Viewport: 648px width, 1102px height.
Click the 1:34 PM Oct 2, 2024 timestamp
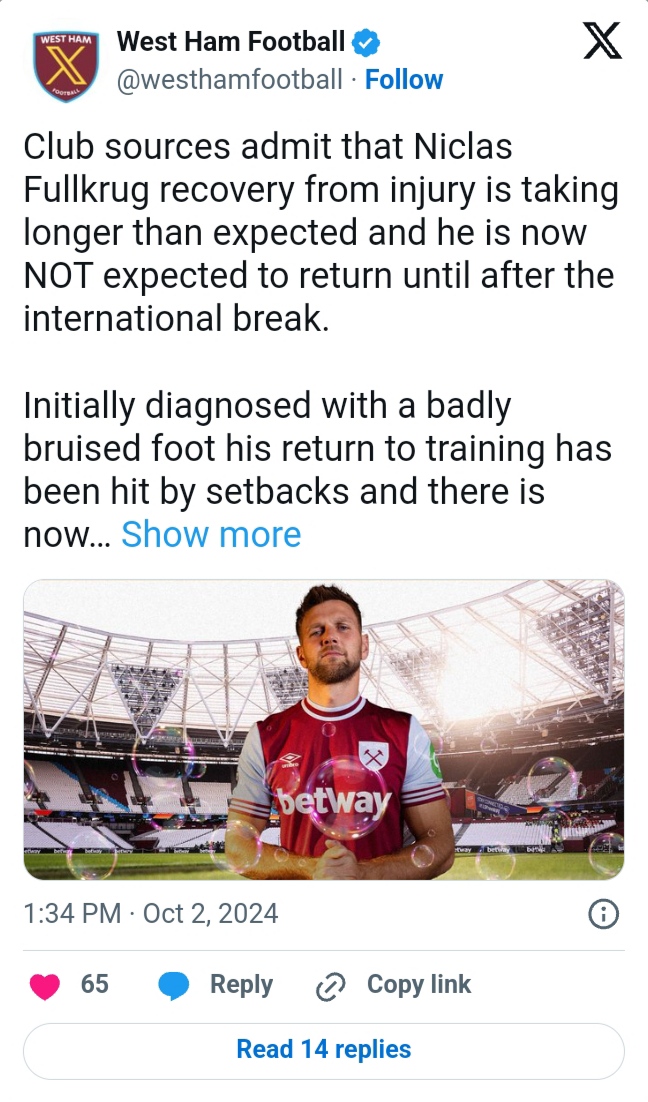(151, 913)
